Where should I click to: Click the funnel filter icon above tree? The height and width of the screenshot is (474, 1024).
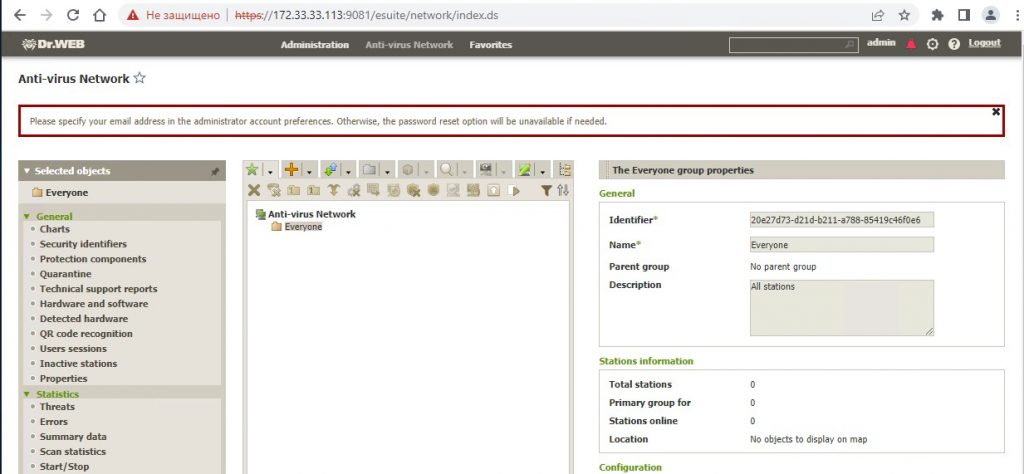pos(546,190)
